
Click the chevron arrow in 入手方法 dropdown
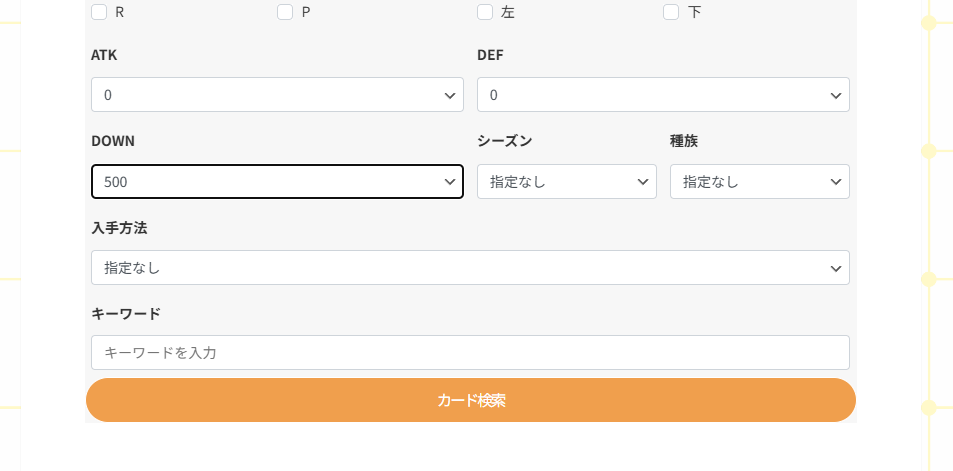click(835, 268)
